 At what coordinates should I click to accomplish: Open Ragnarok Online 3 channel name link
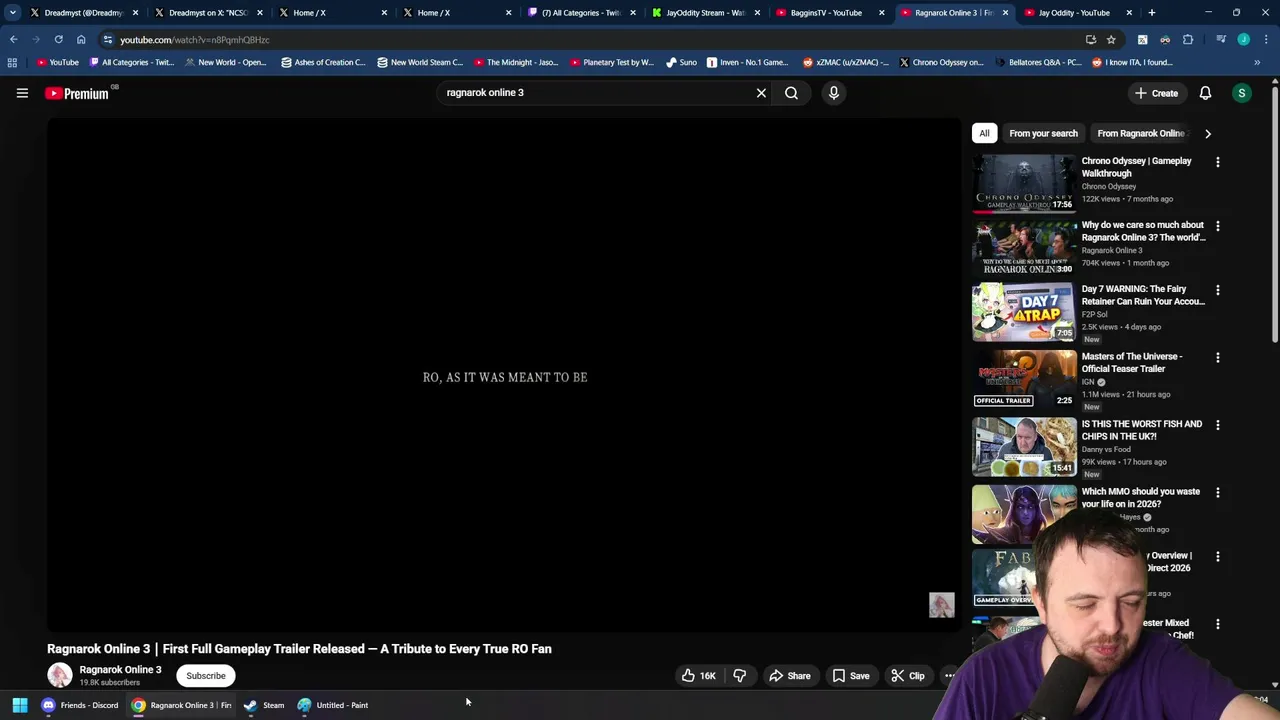[120, 670]
